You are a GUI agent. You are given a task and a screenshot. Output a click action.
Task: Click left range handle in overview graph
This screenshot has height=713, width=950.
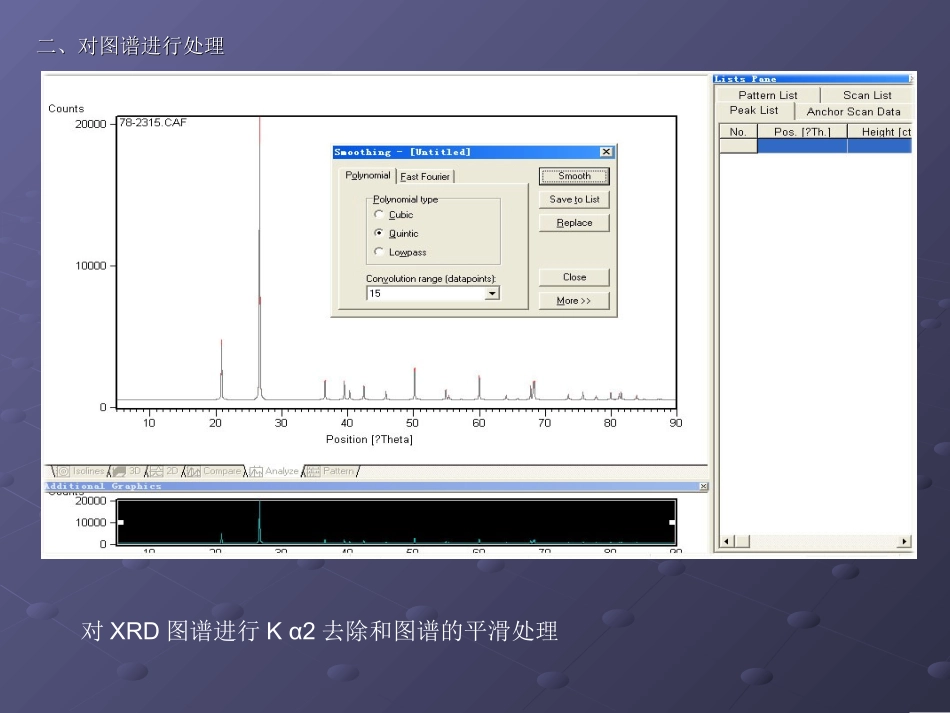(x=121, y=522)
